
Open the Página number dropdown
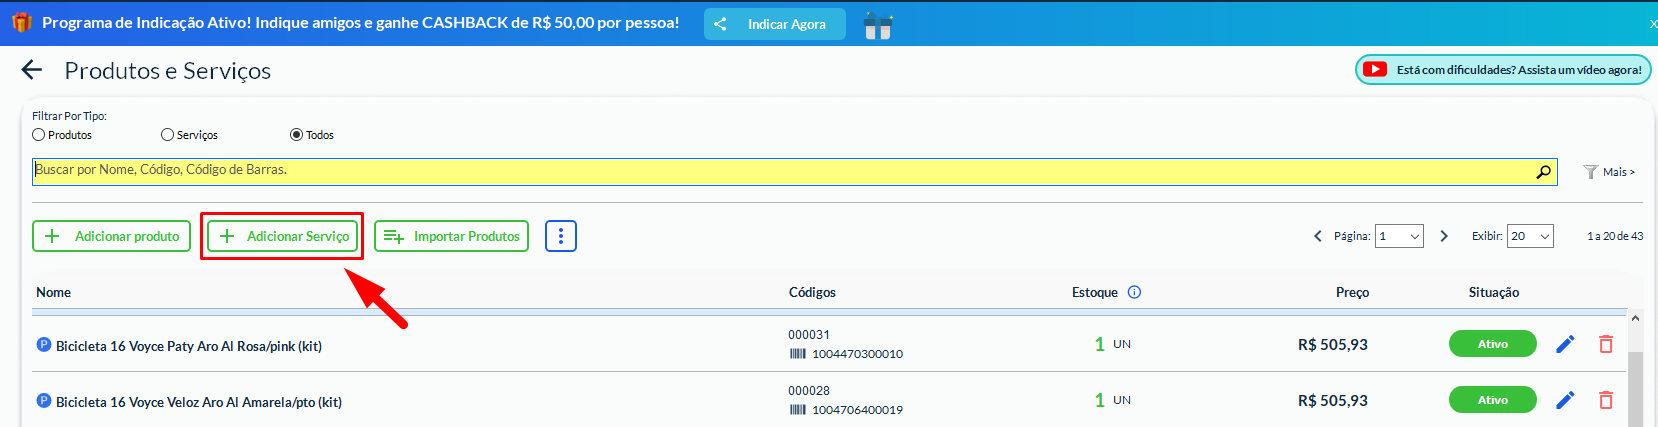[x=1399, y=236]
